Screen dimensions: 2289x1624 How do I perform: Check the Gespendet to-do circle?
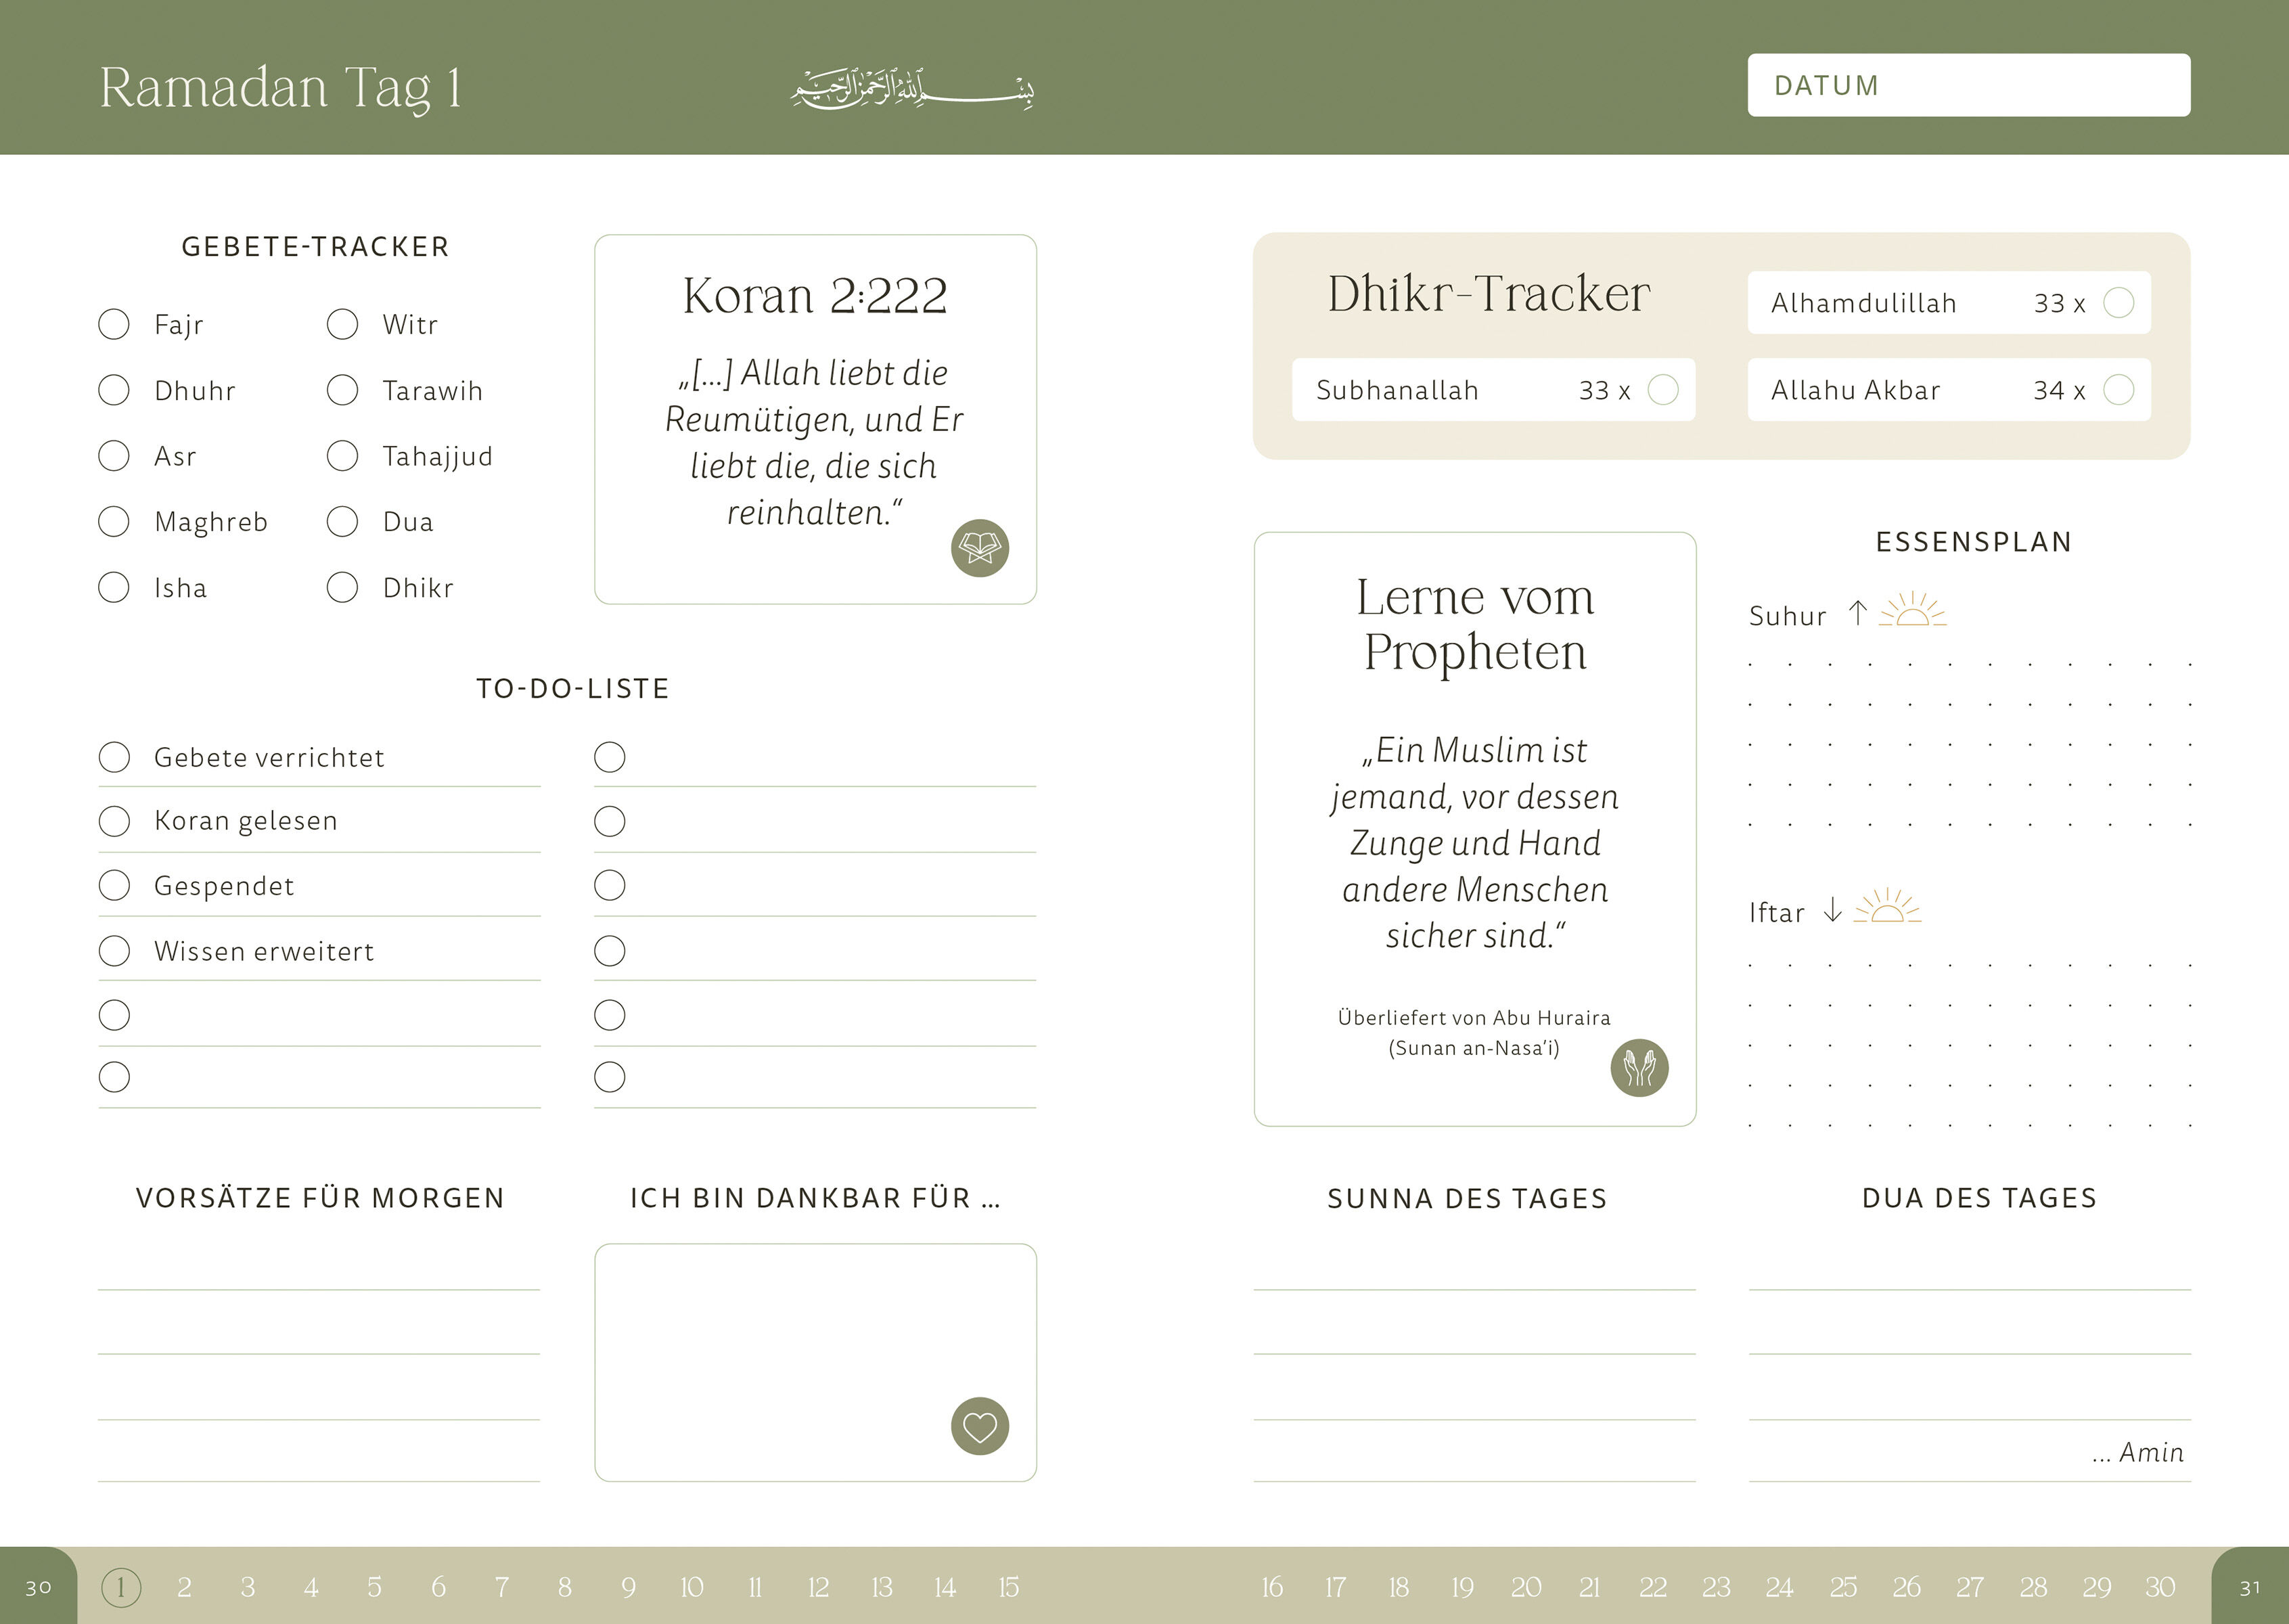pyautogui.click(x=115, y=885)
